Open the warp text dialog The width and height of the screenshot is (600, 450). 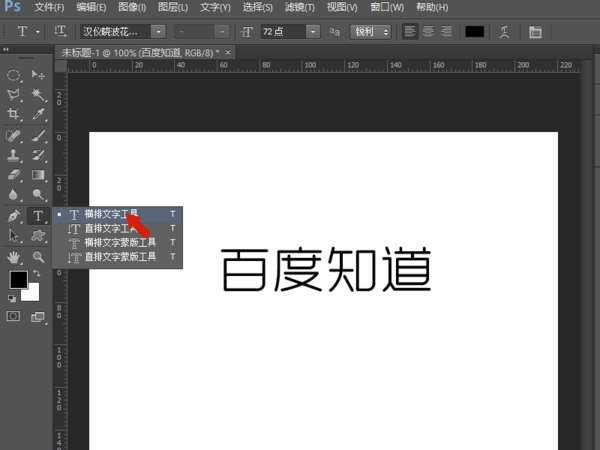coord(504,32)
